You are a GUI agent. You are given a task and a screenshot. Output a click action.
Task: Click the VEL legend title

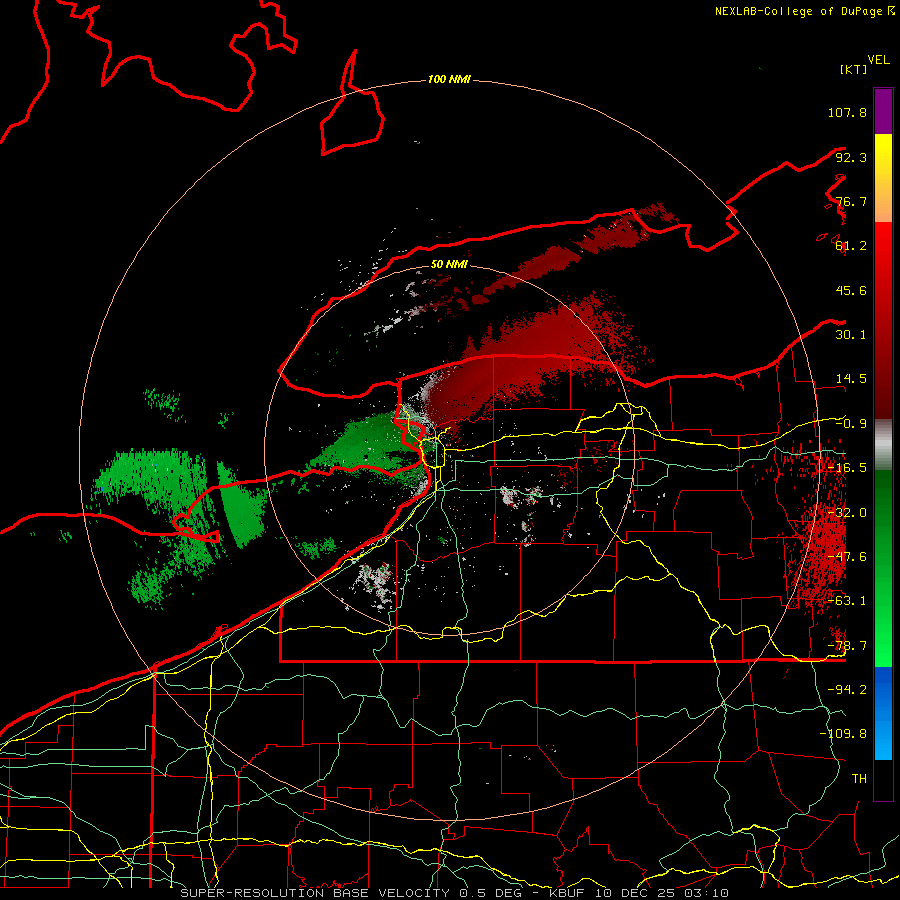tap(878, 60)
